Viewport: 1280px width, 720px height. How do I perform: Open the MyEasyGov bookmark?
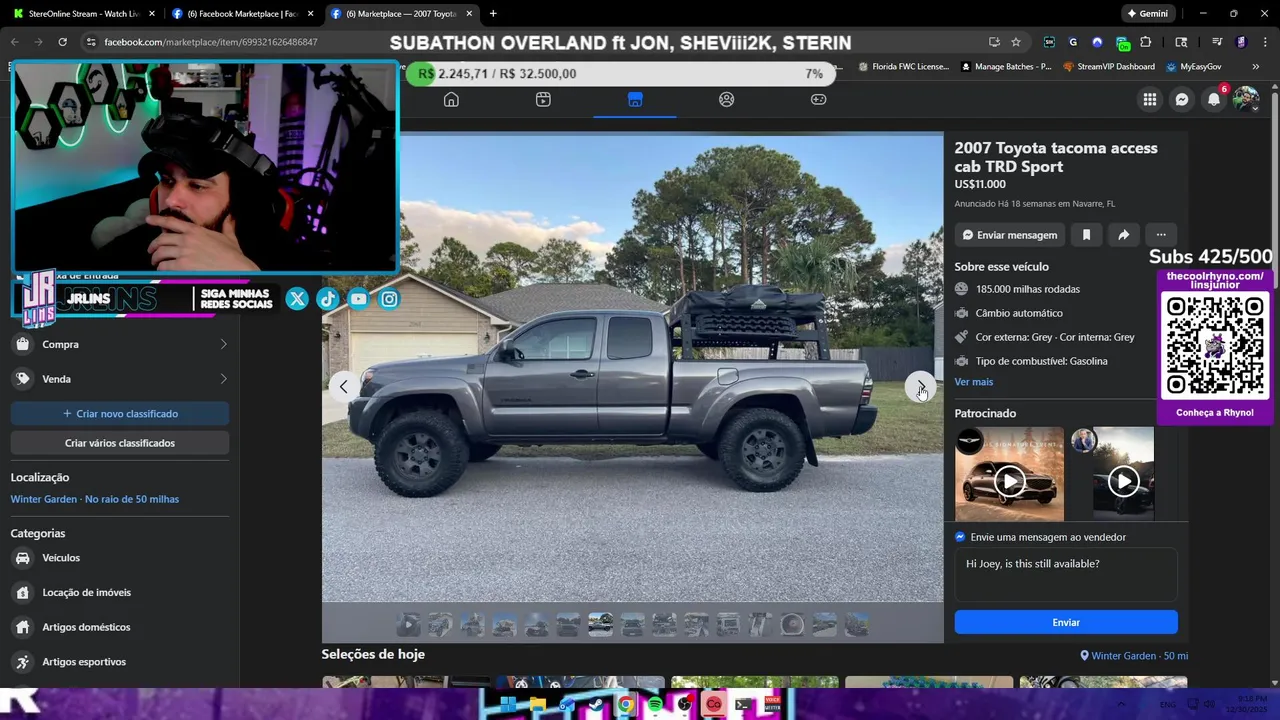click(1194, 67)
